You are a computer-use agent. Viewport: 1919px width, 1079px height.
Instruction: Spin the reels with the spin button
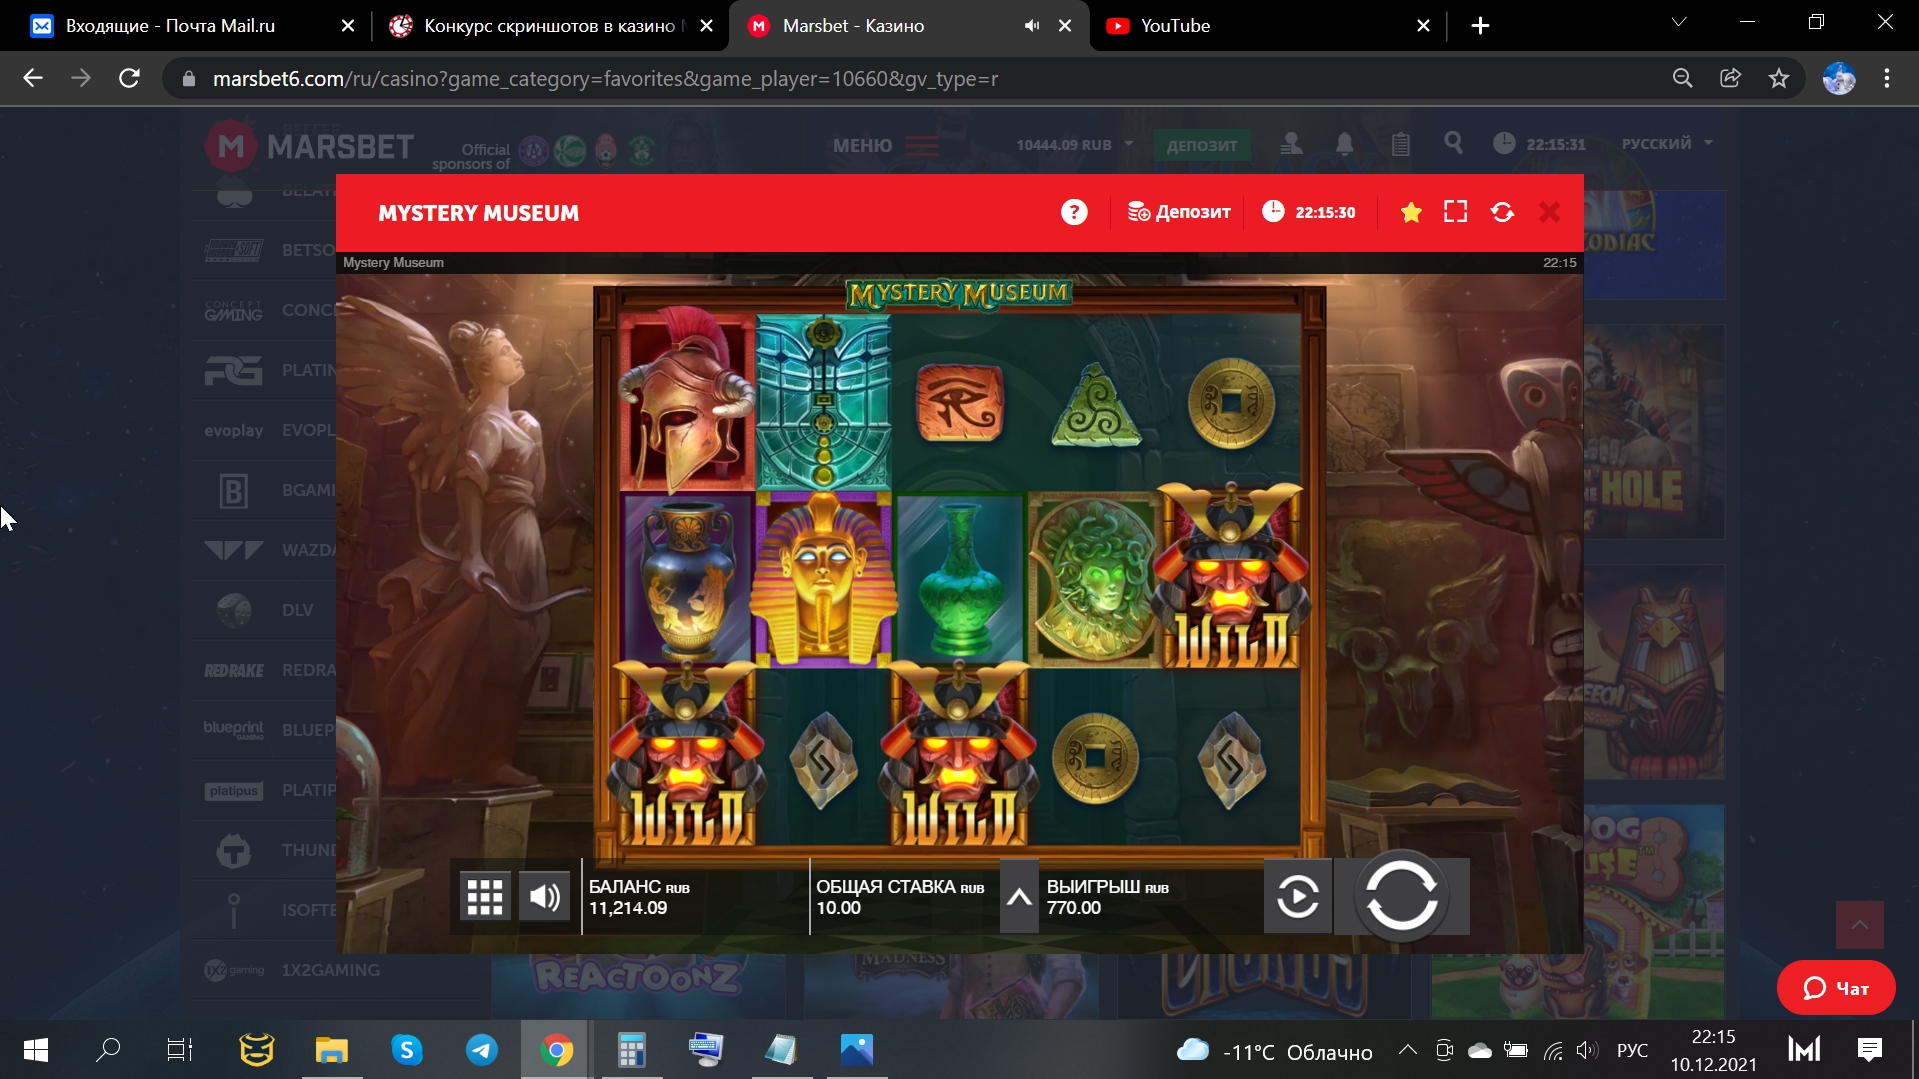(x=1402, y=896)
